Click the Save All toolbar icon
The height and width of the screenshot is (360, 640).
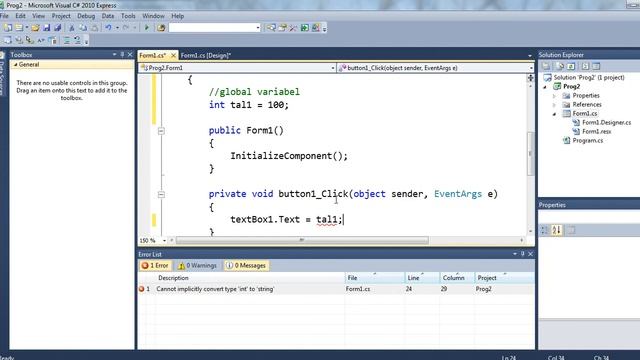pyautogui.click(x=57, y=28)
